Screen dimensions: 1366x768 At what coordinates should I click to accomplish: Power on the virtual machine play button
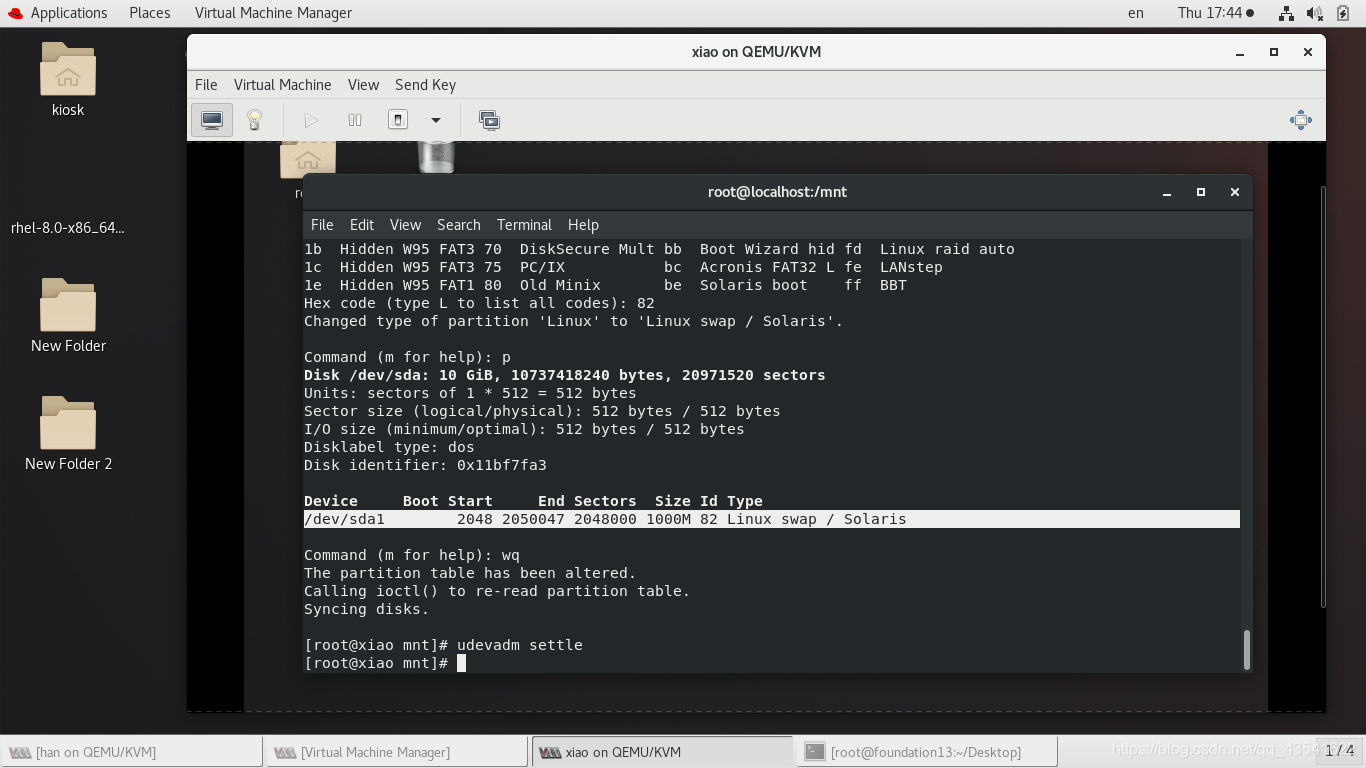311,120
